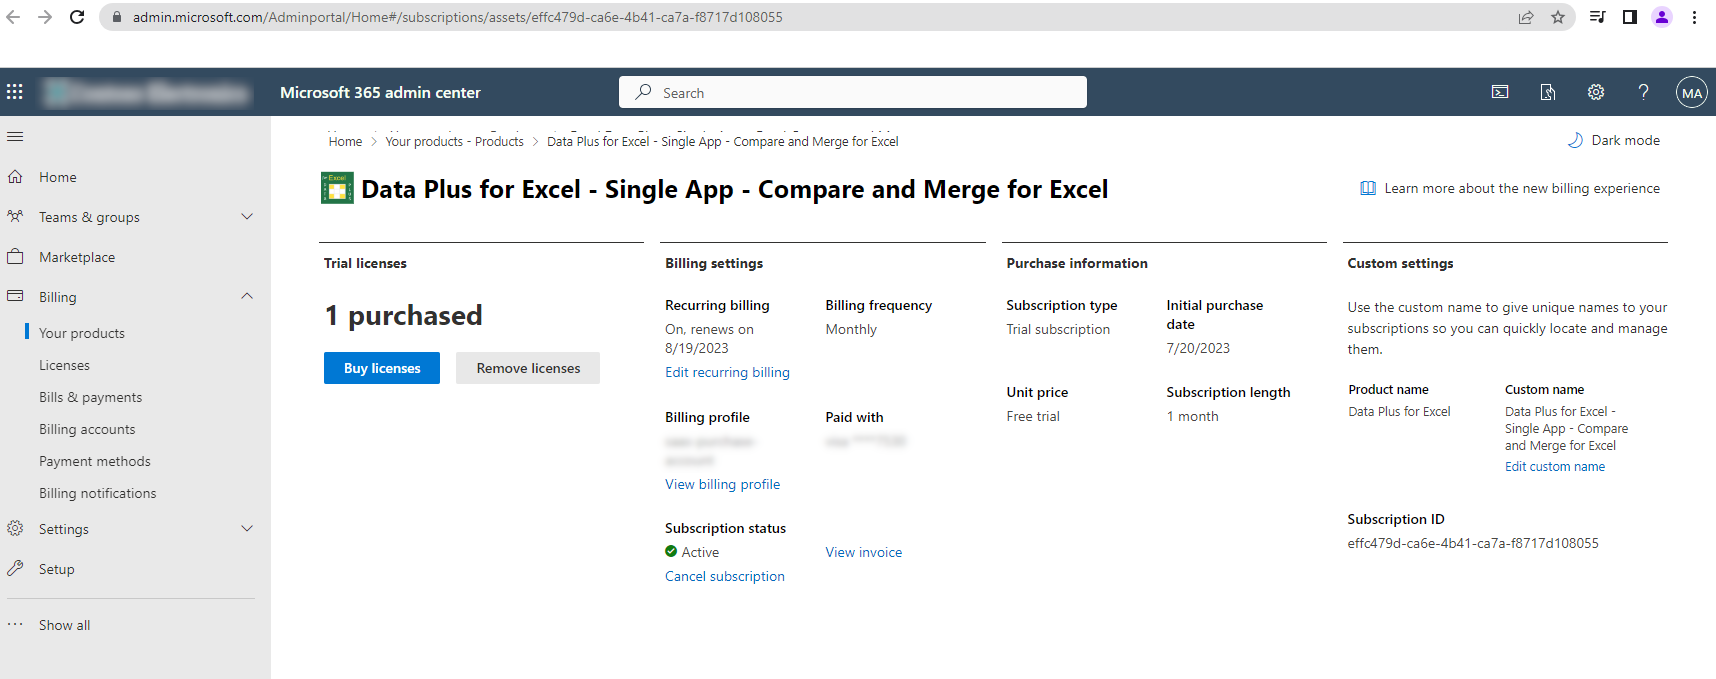Click the Teams & groups people icon

(15, 217)
